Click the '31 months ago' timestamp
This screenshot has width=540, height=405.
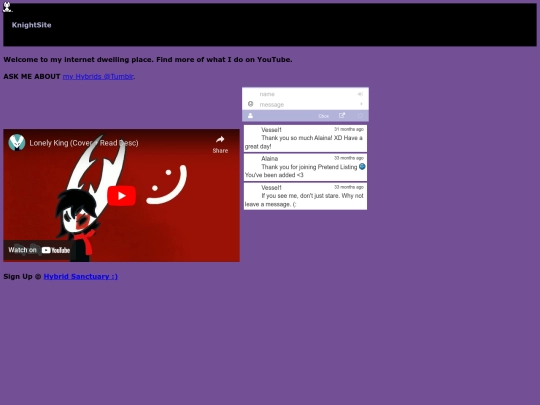pyautogui.click(x=349, y=129)
